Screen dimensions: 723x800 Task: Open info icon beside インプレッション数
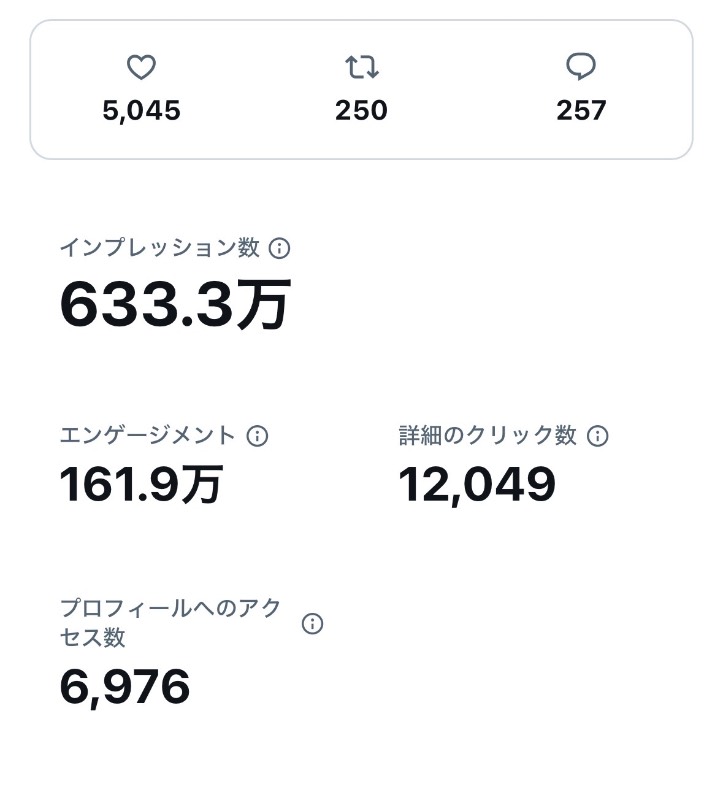click(280, 248)
